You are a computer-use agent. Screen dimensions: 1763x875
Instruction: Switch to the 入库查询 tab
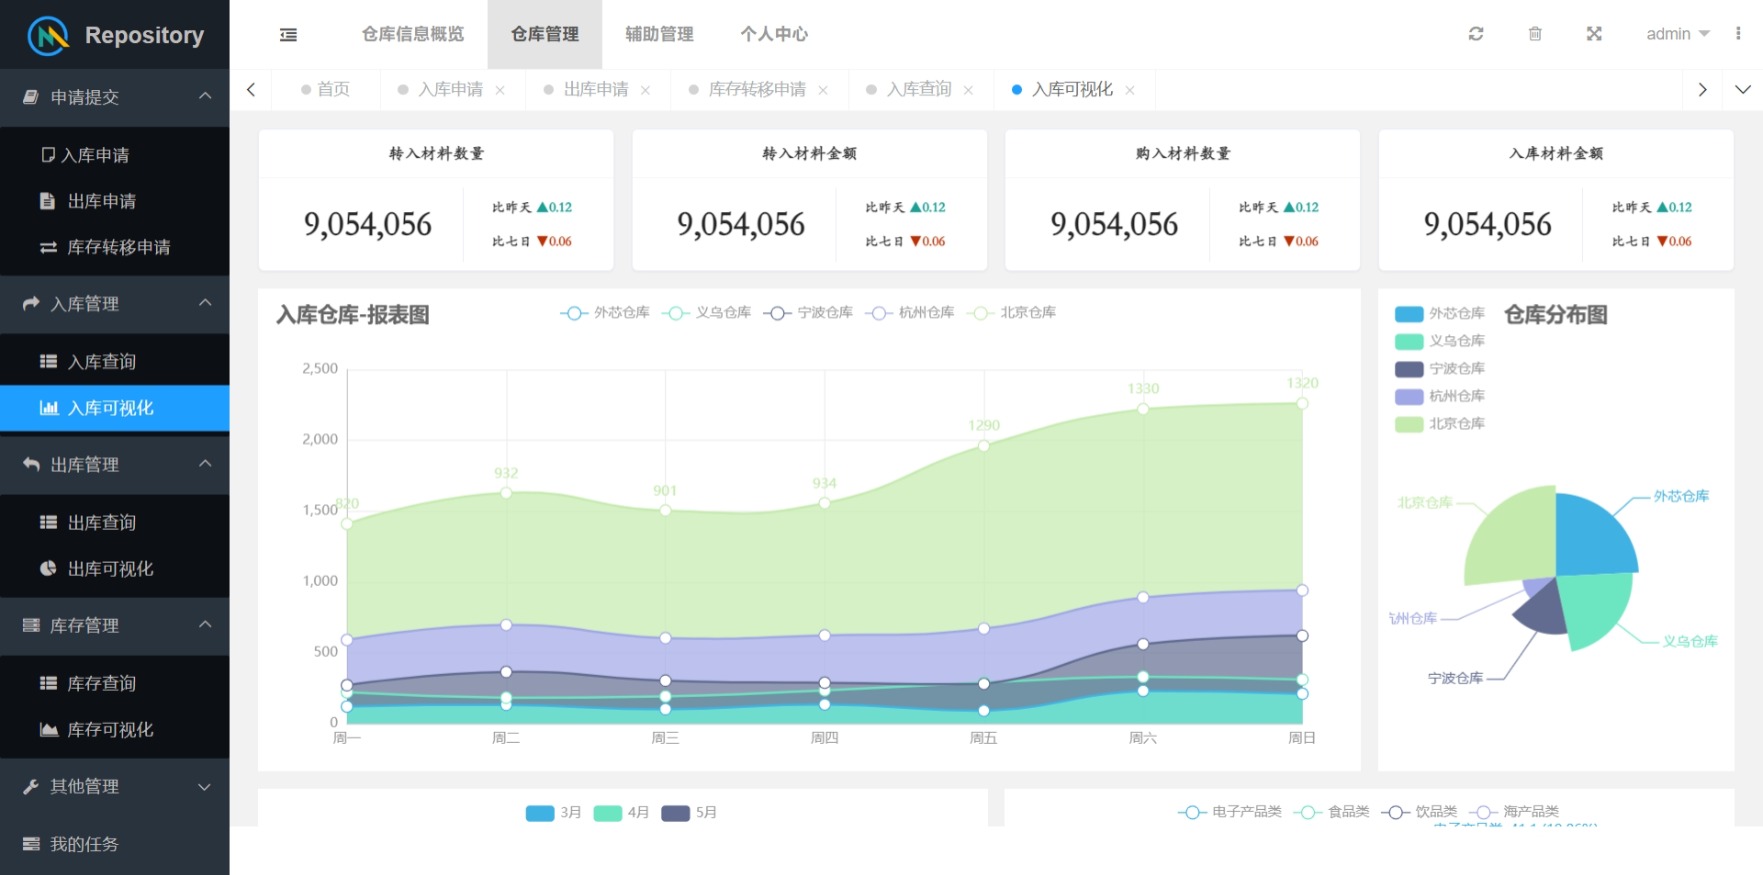[x=919, y=90]
